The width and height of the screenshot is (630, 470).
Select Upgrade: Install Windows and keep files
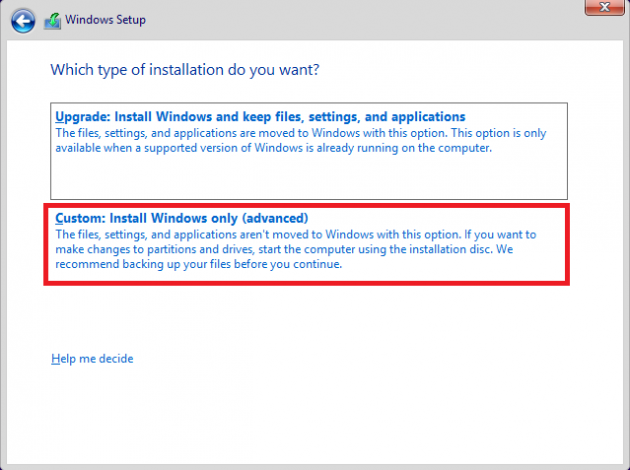click(x=260, y=117)
